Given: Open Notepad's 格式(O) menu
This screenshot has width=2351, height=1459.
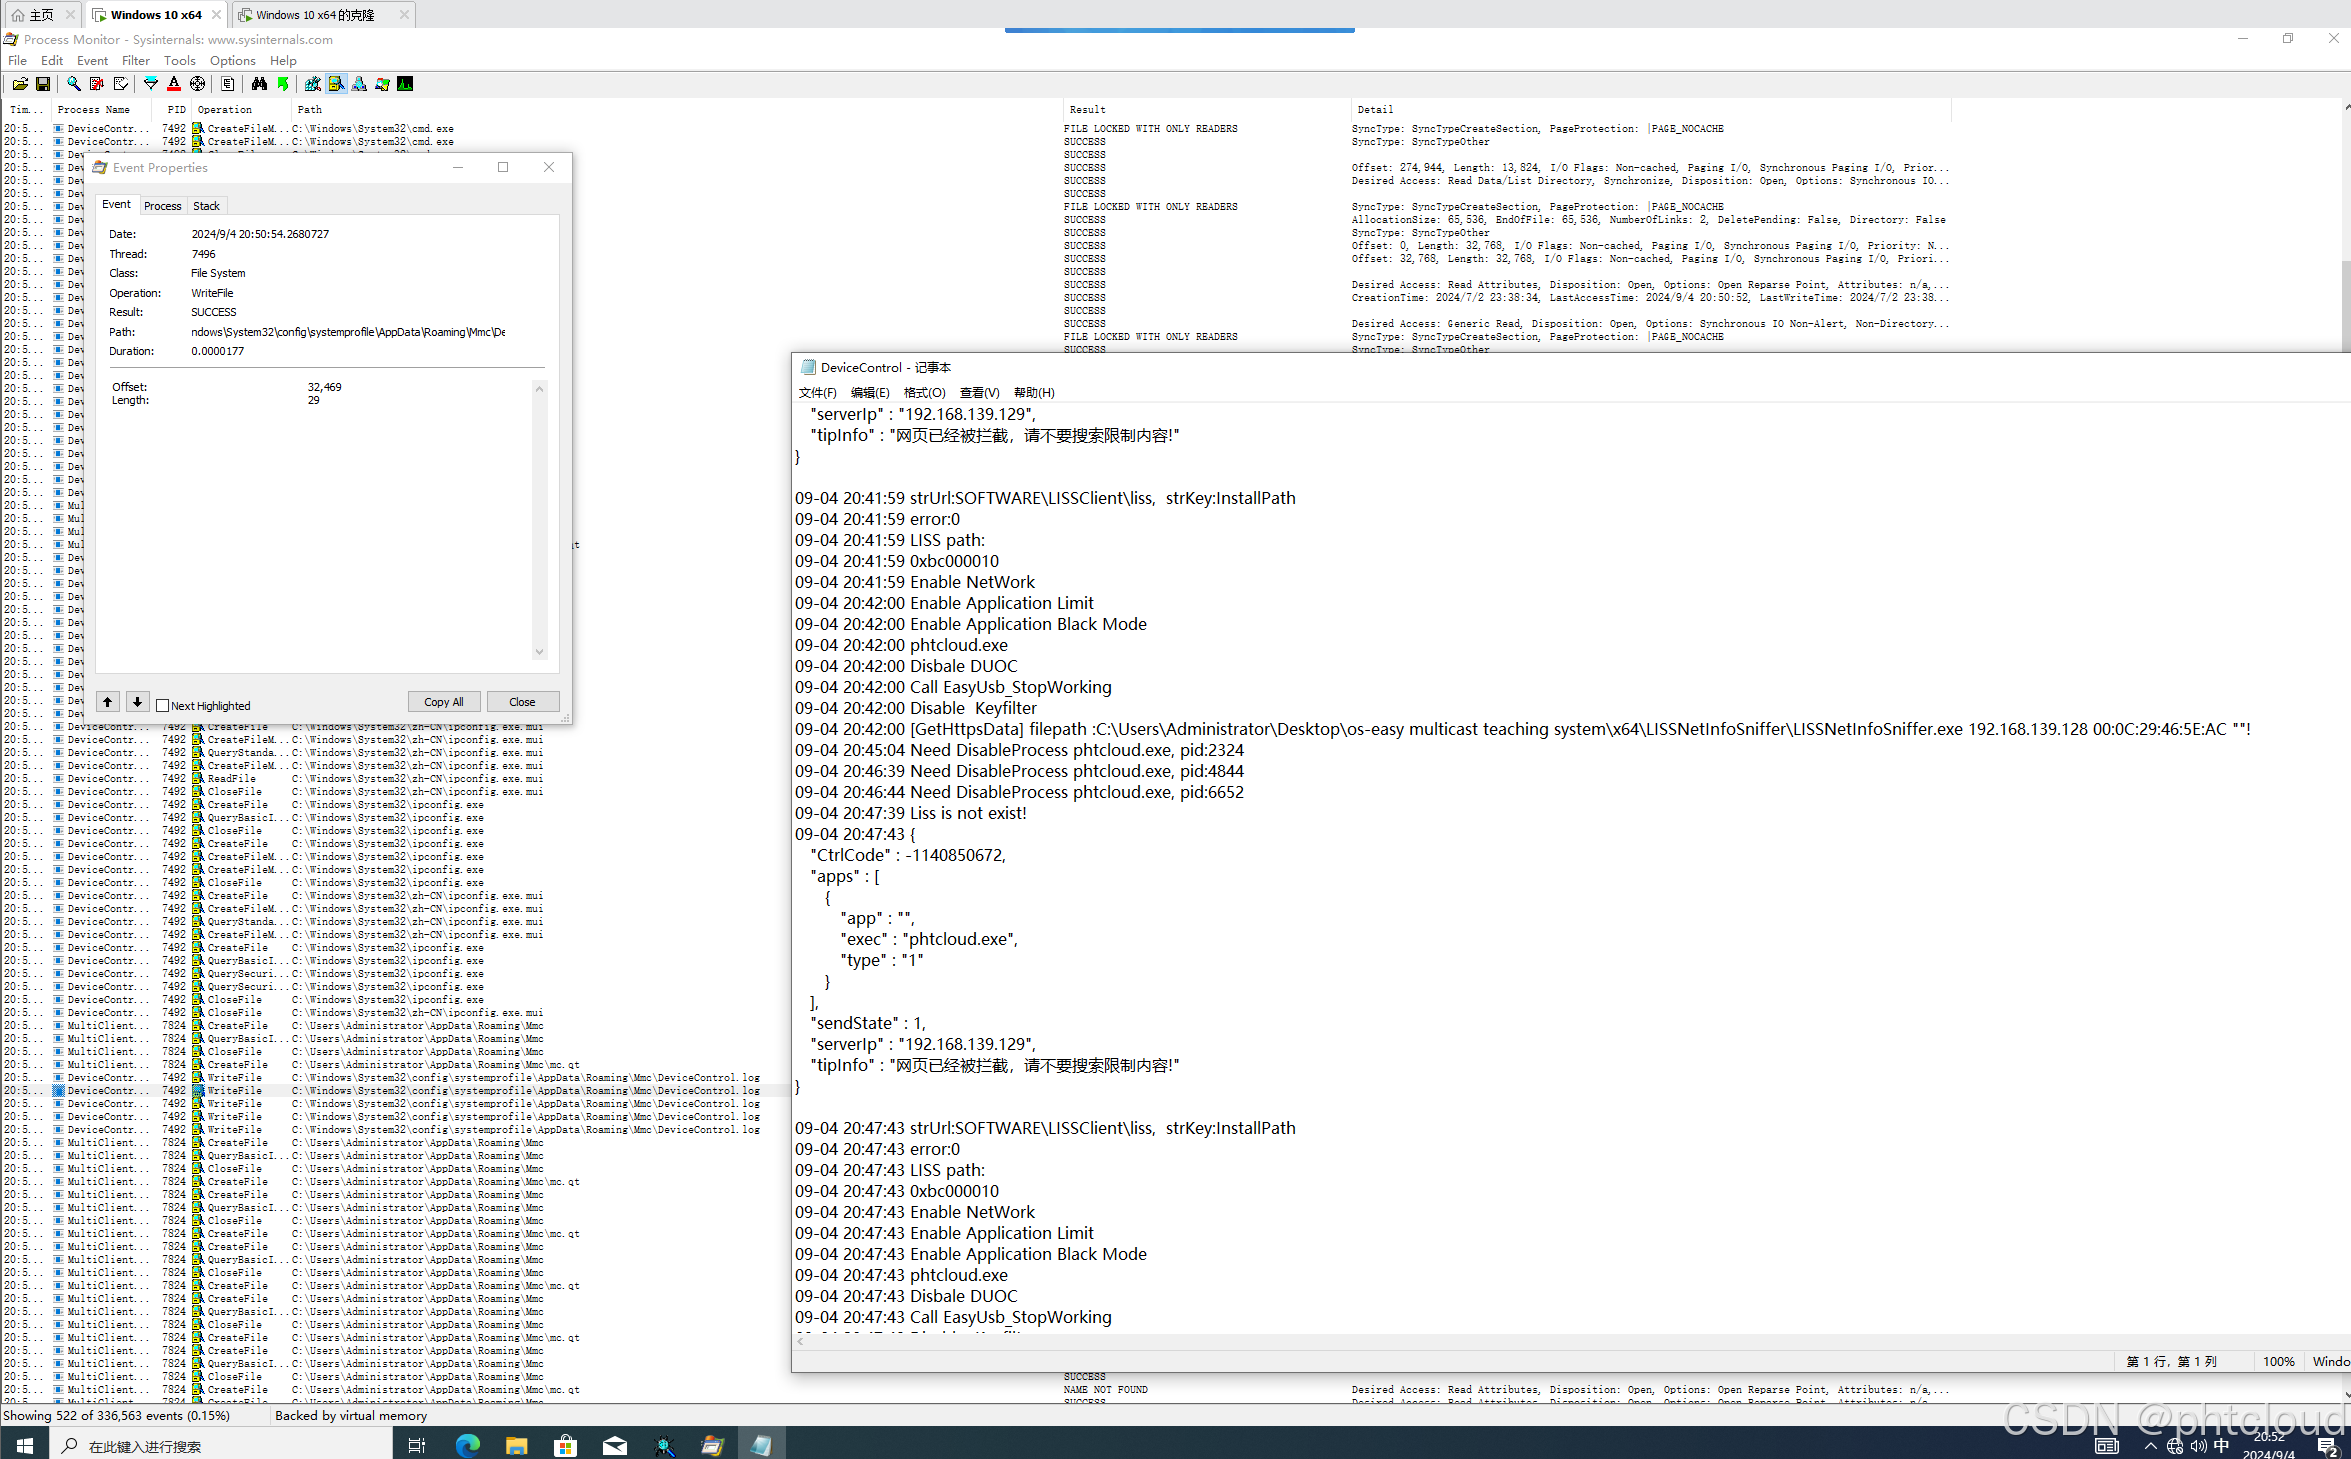Looking at the screenshot, I should pos(924,393).
